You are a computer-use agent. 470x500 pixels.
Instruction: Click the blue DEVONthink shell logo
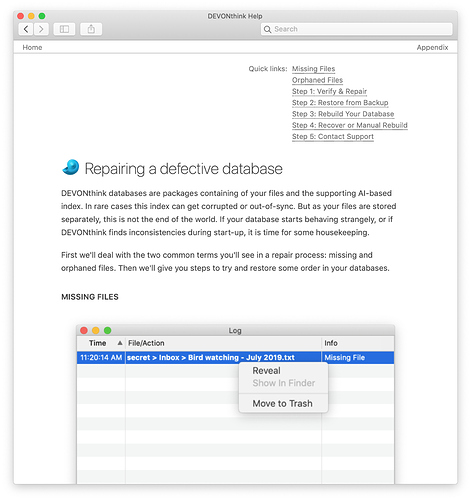(x=71, y=167)
